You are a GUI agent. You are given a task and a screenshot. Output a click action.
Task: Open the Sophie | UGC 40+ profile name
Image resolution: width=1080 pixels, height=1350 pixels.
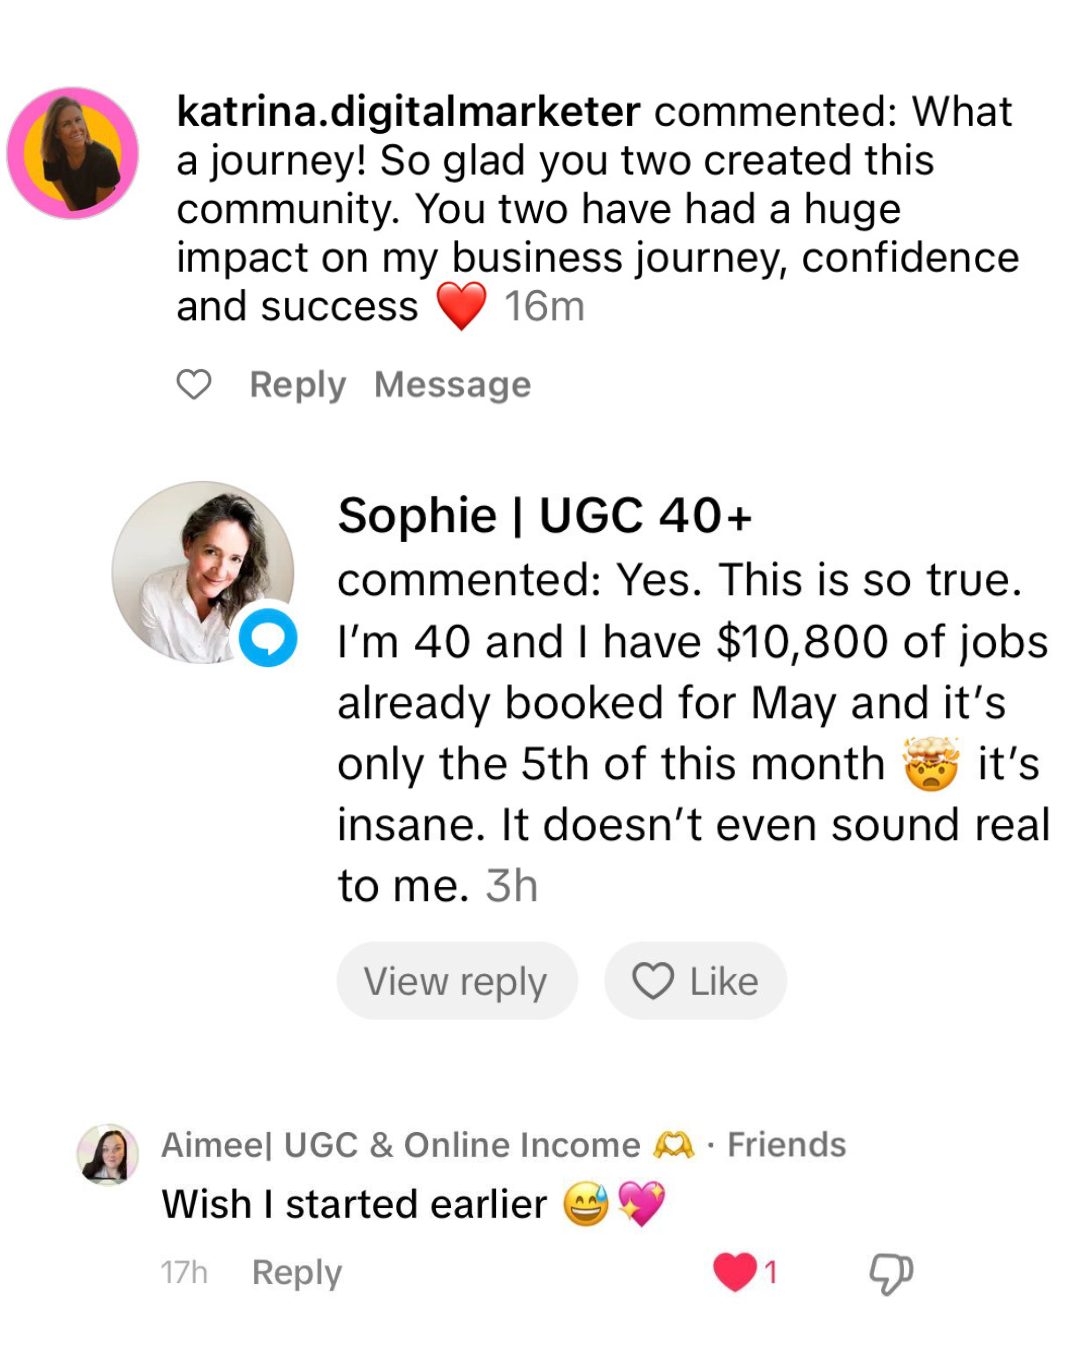point(545,516)
